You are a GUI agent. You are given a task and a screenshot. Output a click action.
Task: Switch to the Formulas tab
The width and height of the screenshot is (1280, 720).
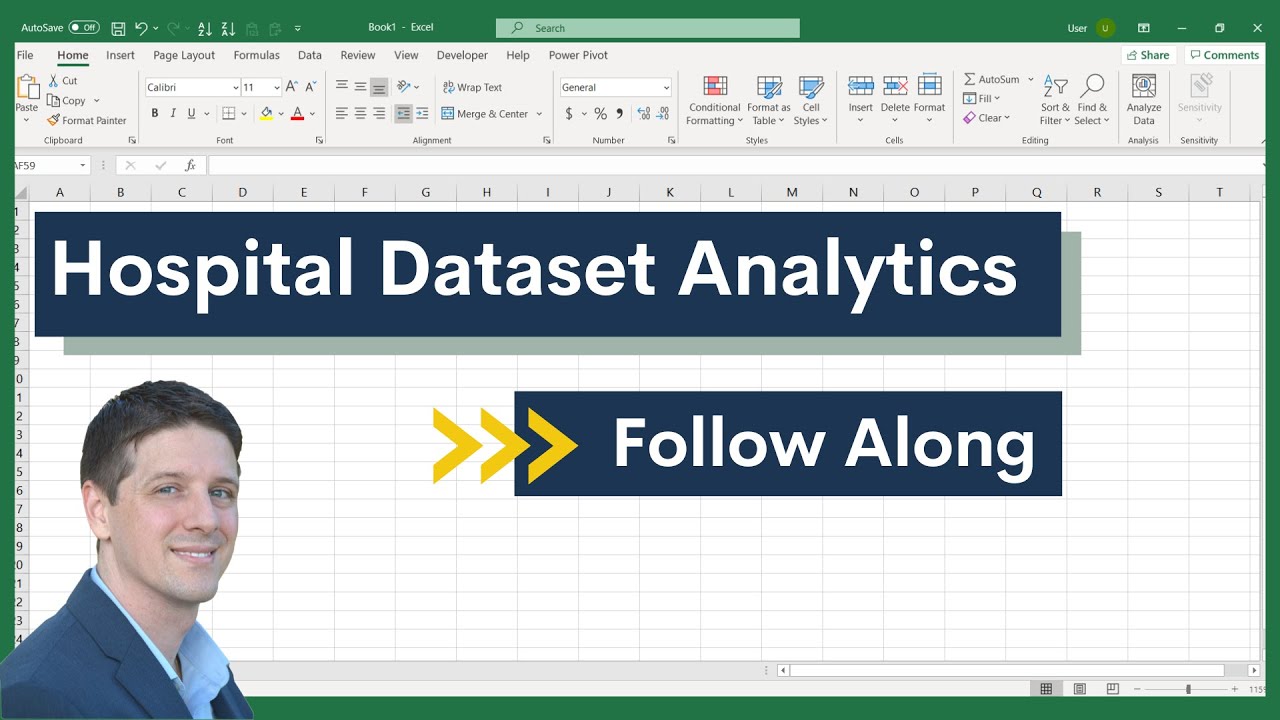[256, 55]
